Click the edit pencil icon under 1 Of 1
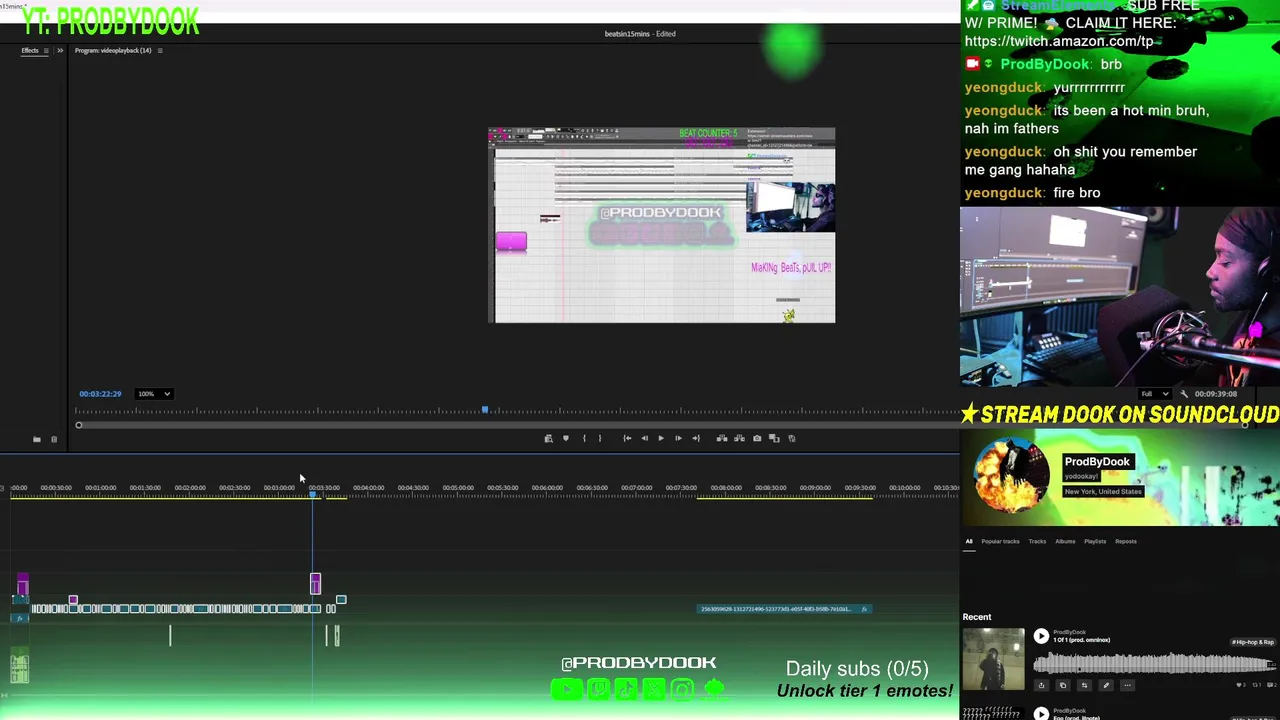 tap(1106, 685)
